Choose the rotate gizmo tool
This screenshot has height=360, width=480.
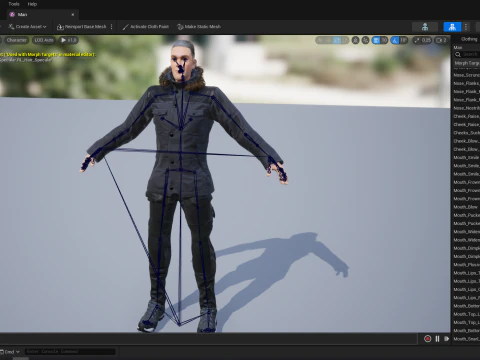337,40
